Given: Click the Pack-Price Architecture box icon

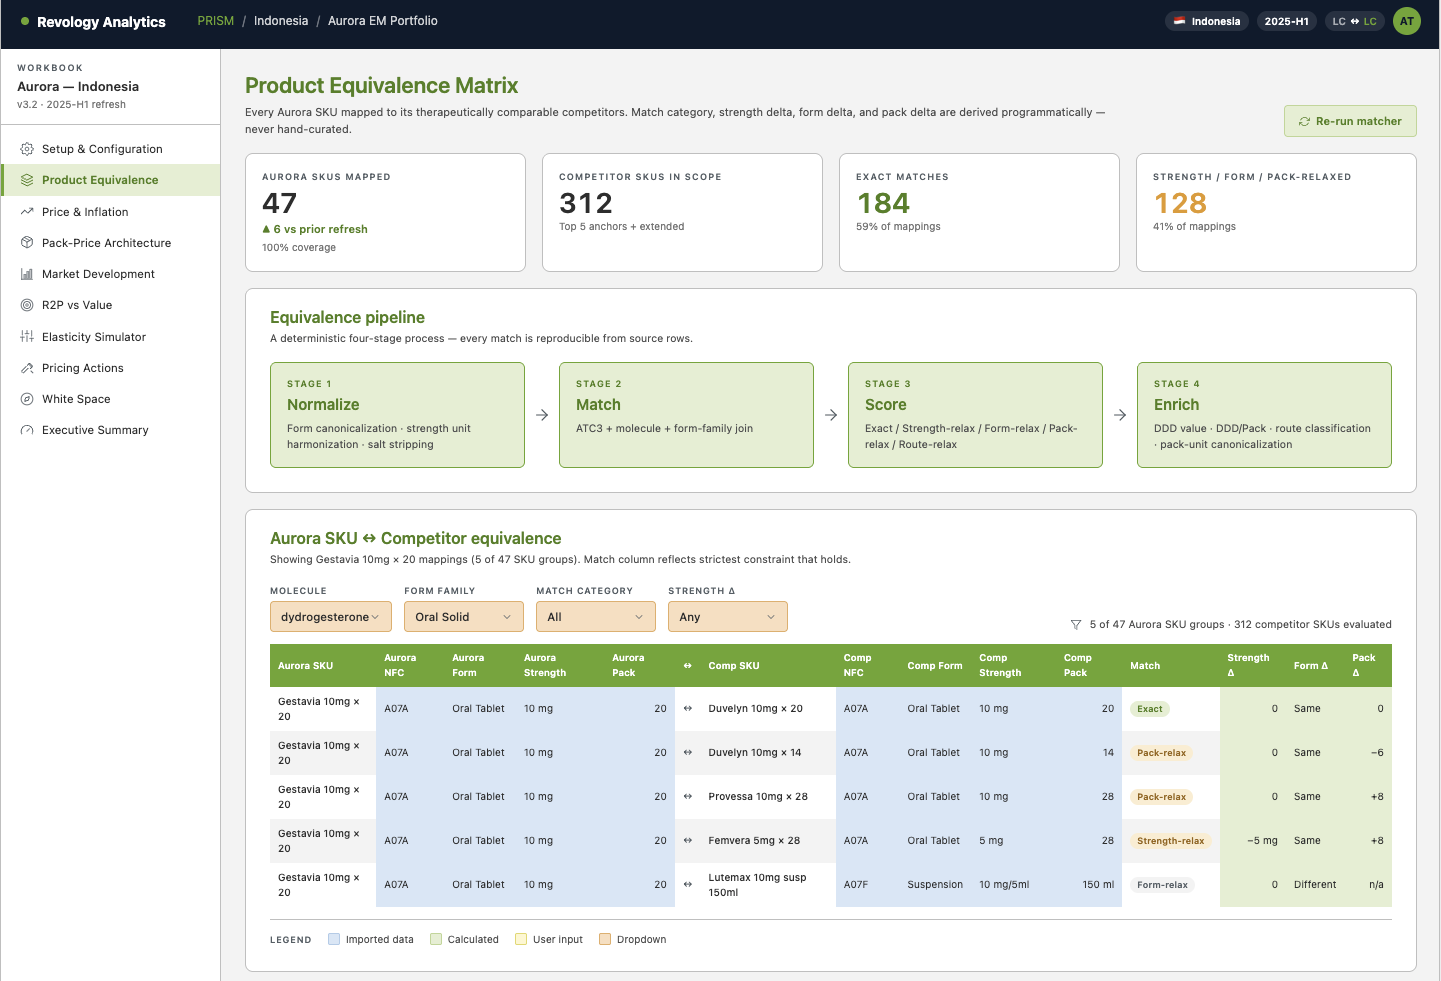Looking at the screenshot, I should (27, 243).
